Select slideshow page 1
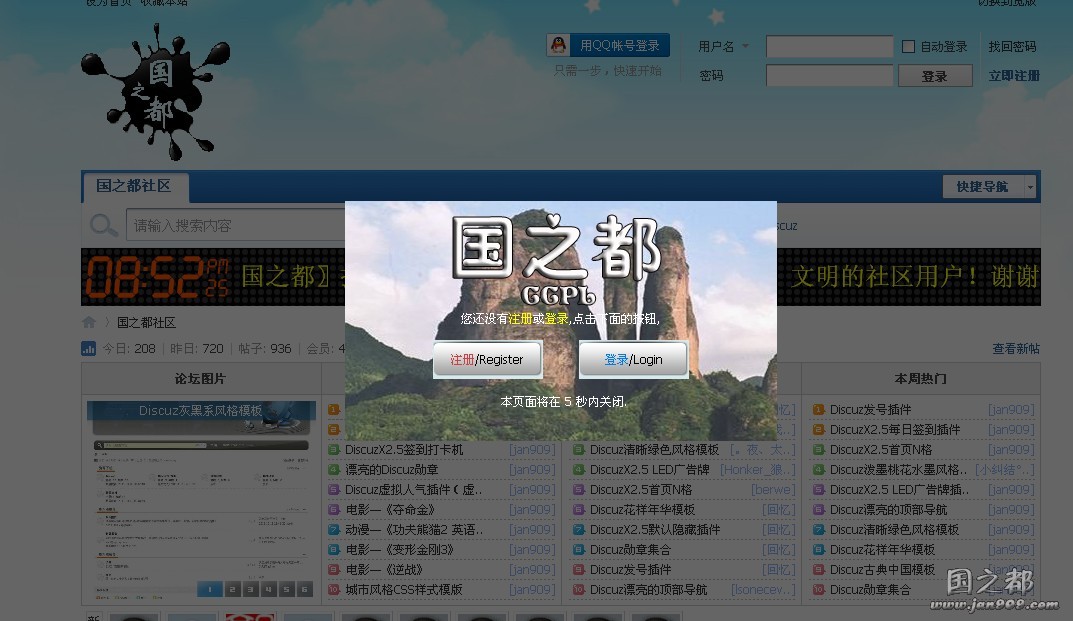The width and height of the screenshot is (1073, 621). pos(209,590)
